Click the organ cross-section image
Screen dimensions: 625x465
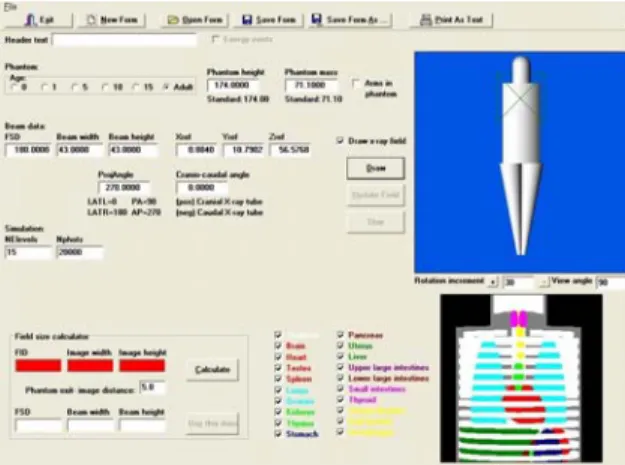[521, 379]
